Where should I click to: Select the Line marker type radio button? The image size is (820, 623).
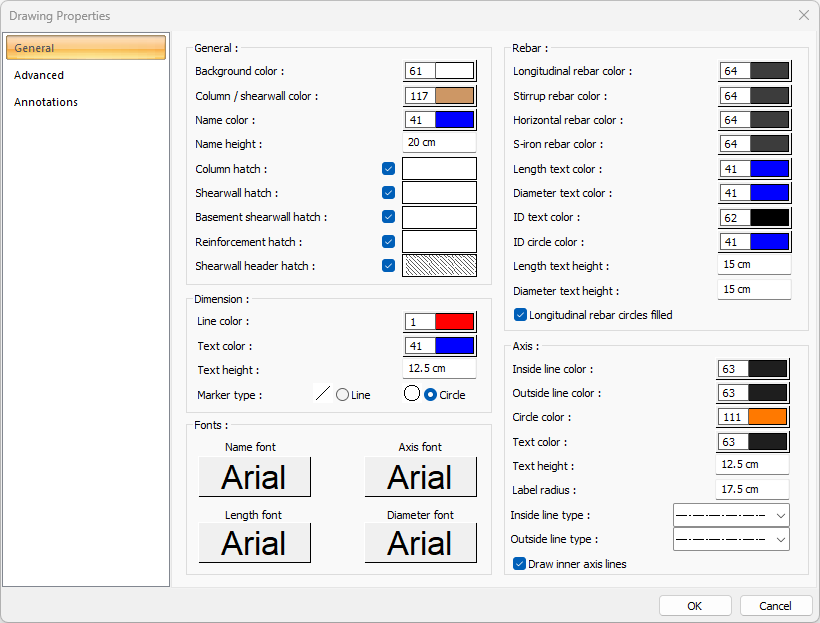tap(343, 395)
